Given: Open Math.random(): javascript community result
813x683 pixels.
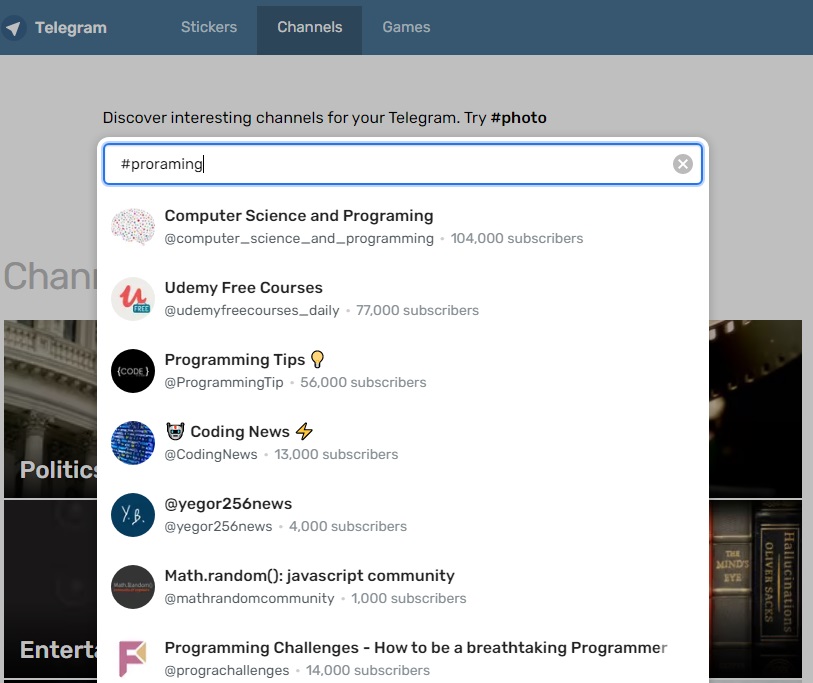Looking at the screenshot, I should click(x=309, y=576).
